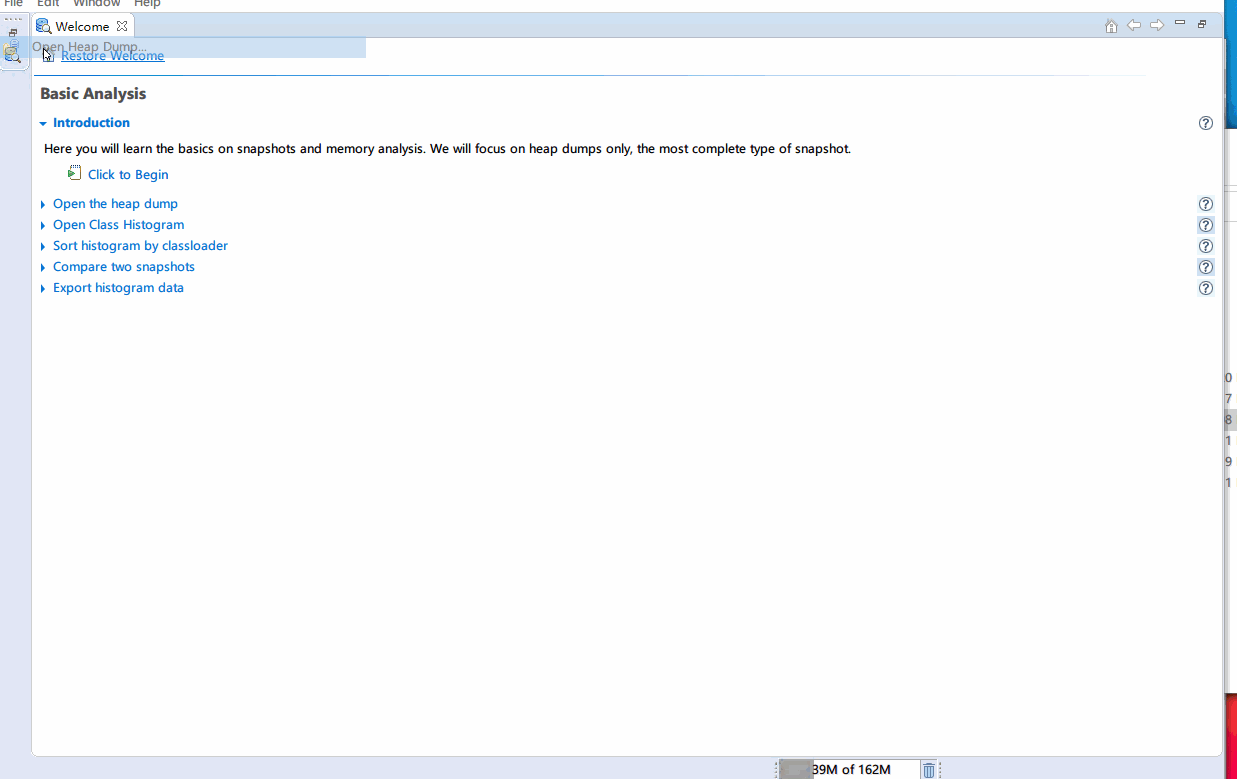Viewport: 1237px width, 779px height.
Task: Click the Click to Begin link
Action: tap(128, 175)
